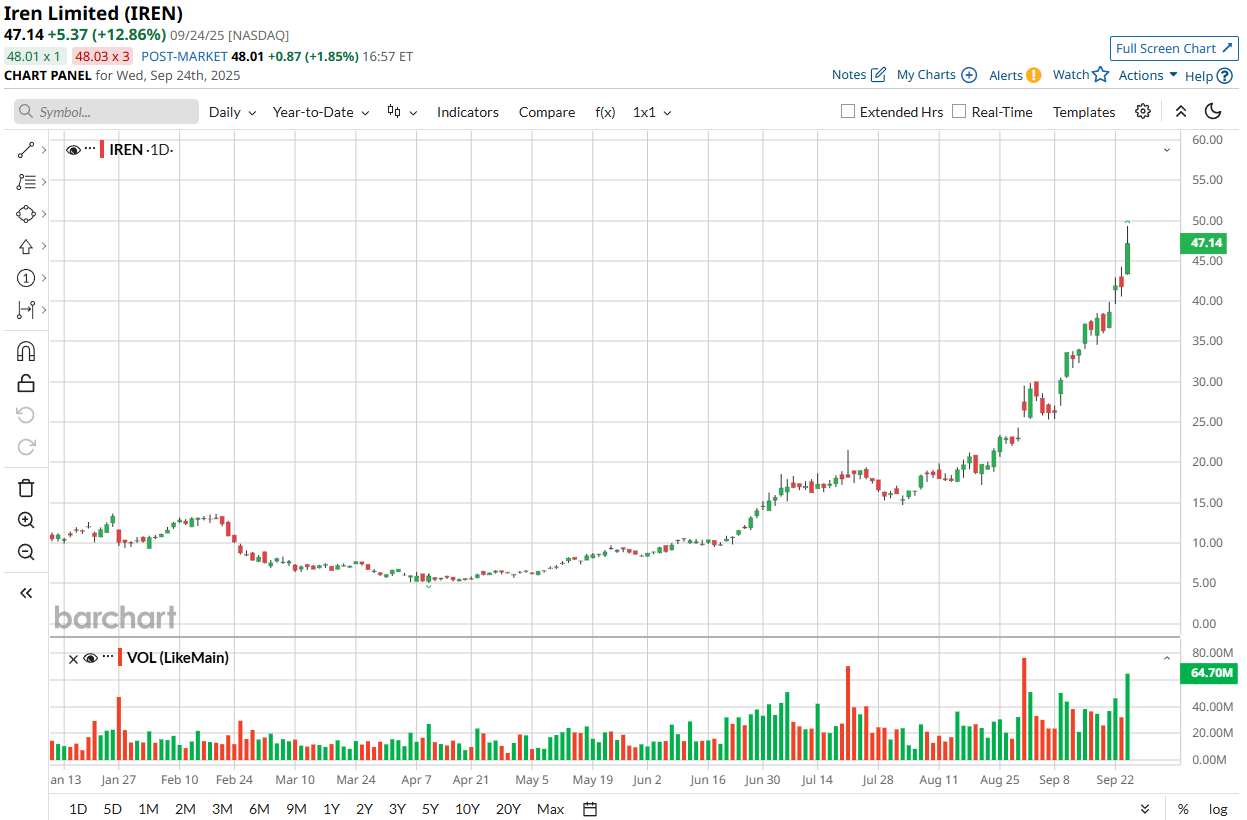
Task: Open Notes for this chart
Action: [x=859, y=75]
